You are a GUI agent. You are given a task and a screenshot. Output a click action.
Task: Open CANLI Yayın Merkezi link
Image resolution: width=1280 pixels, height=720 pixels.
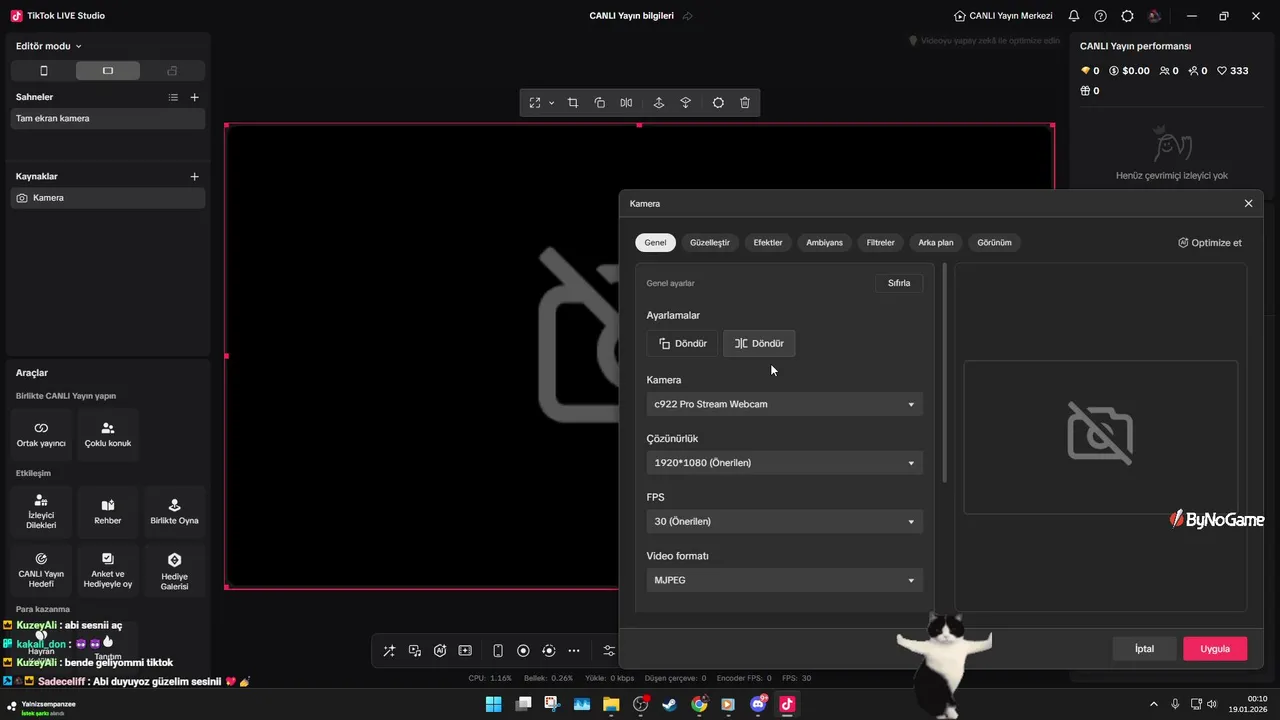click(x=1003, y=16)
